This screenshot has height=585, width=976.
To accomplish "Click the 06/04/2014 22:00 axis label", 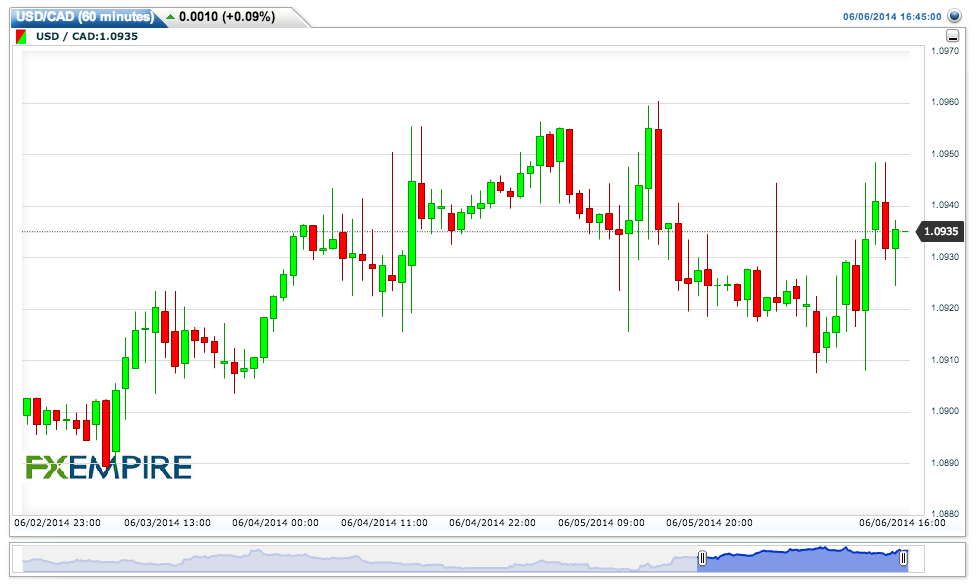I will click(492, 523).
